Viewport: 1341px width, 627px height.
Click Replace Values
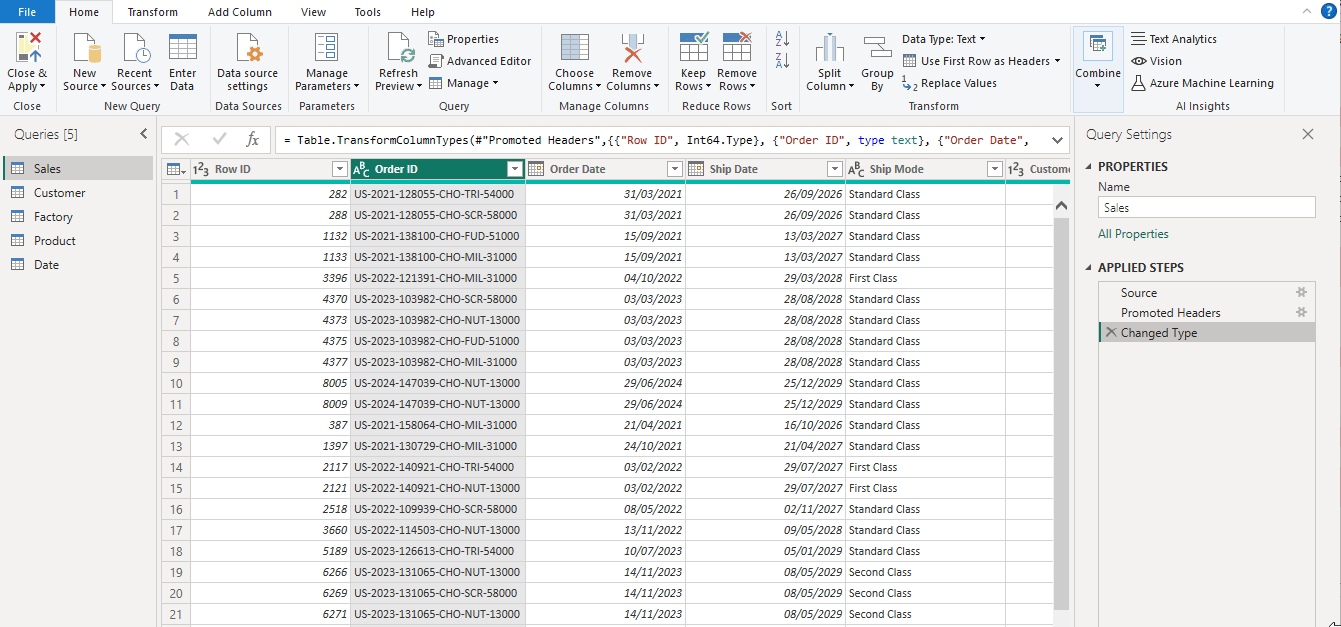949,83
